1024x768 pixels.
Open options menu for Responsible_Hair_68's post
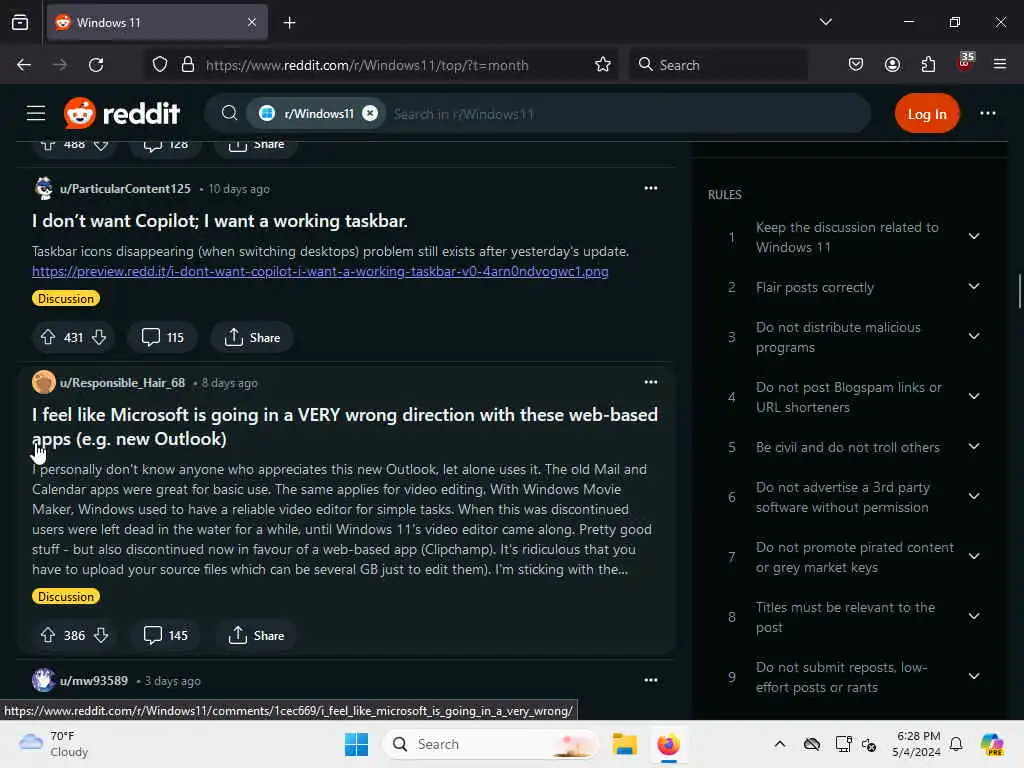tap(650, 382)
